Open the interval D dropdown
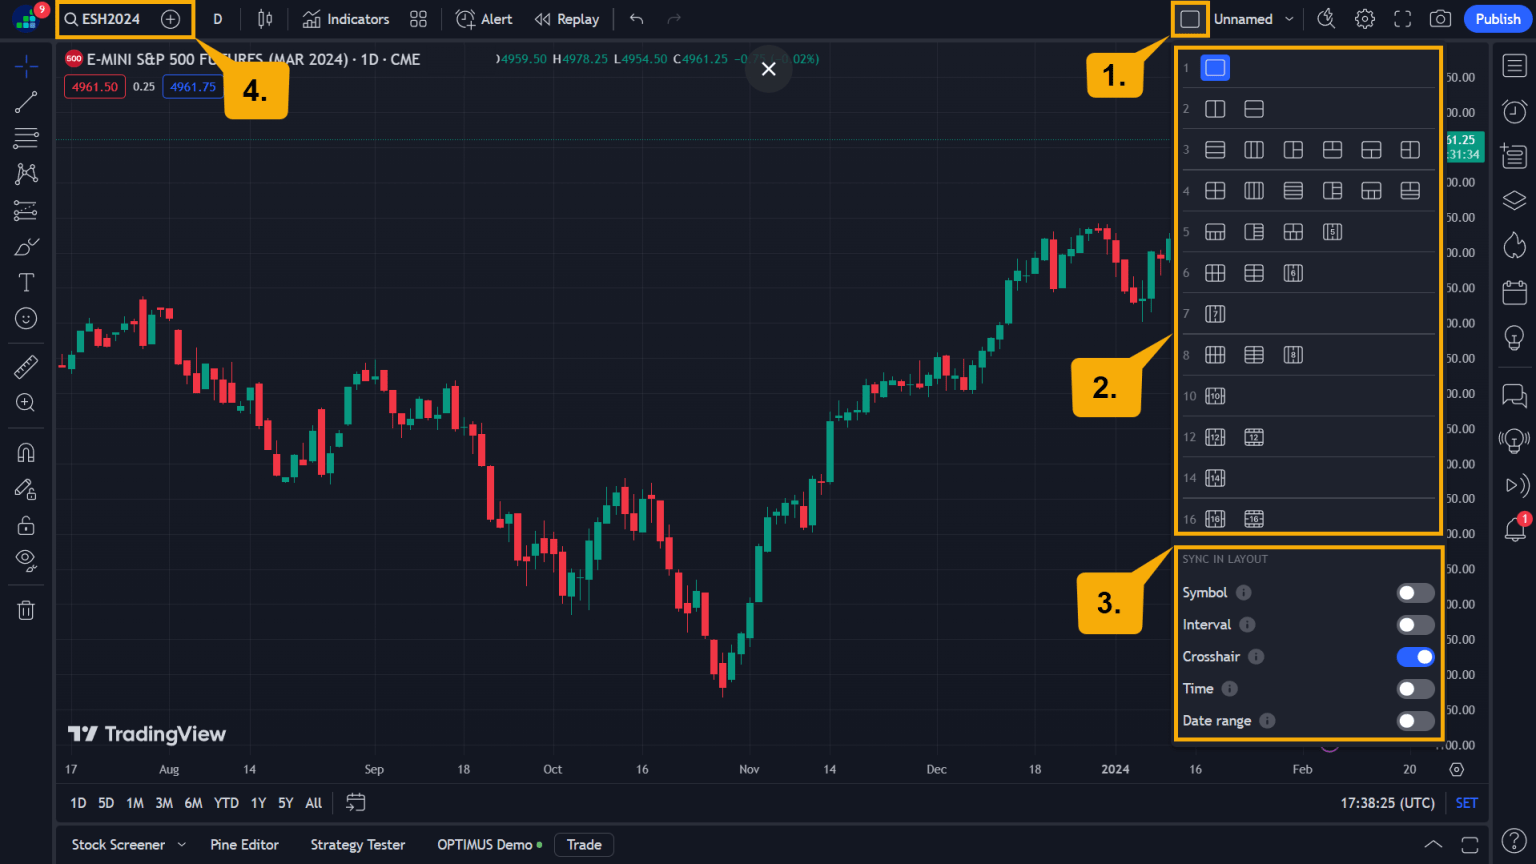The image size is (1536, 864). click(x=217, y=18)
